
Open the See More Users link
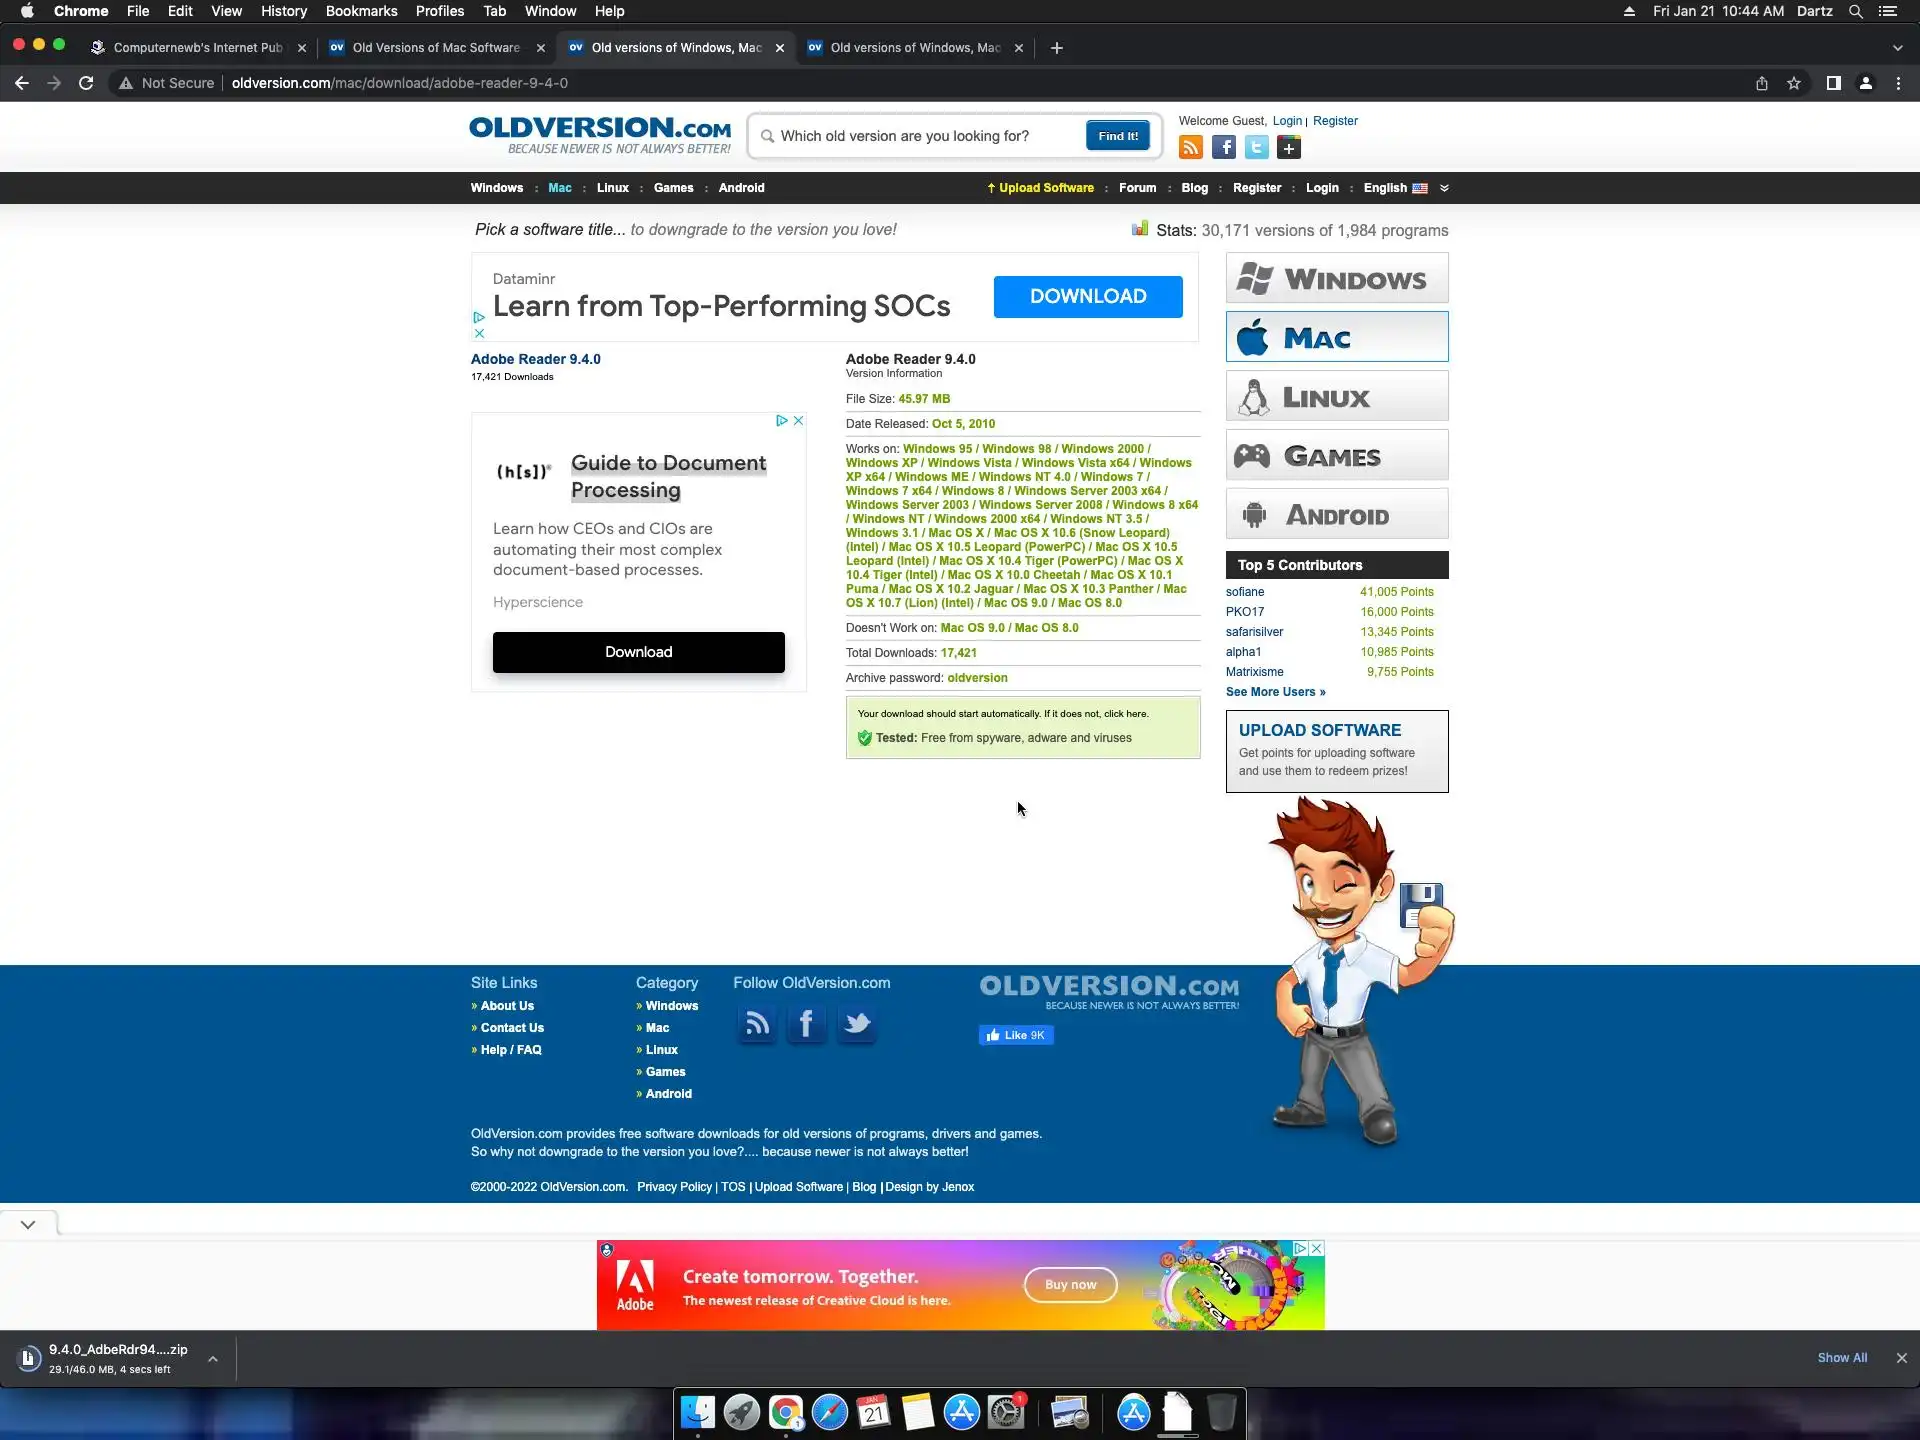(1275, 692)
